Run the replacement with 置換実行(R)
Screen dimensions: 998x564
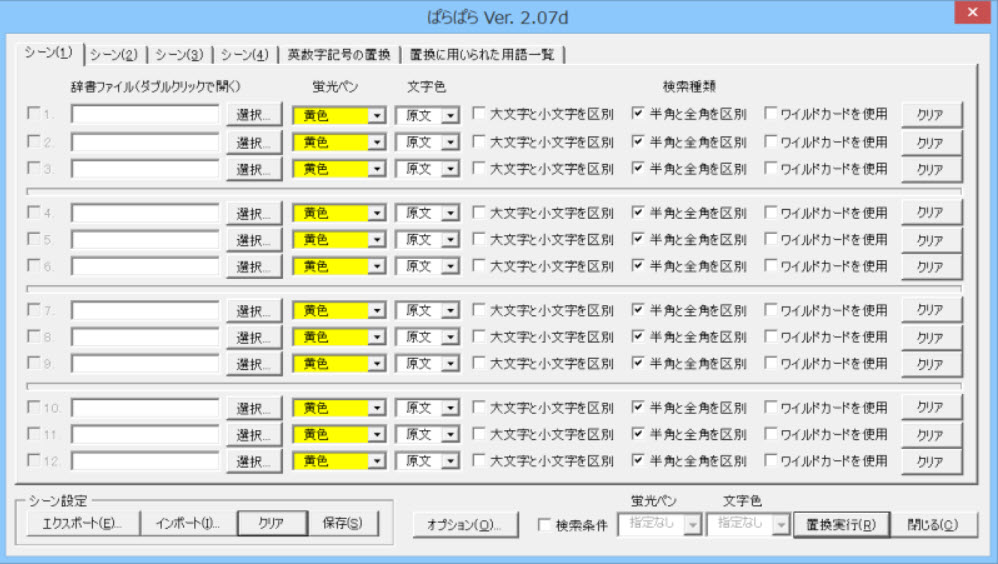point(841,525)
